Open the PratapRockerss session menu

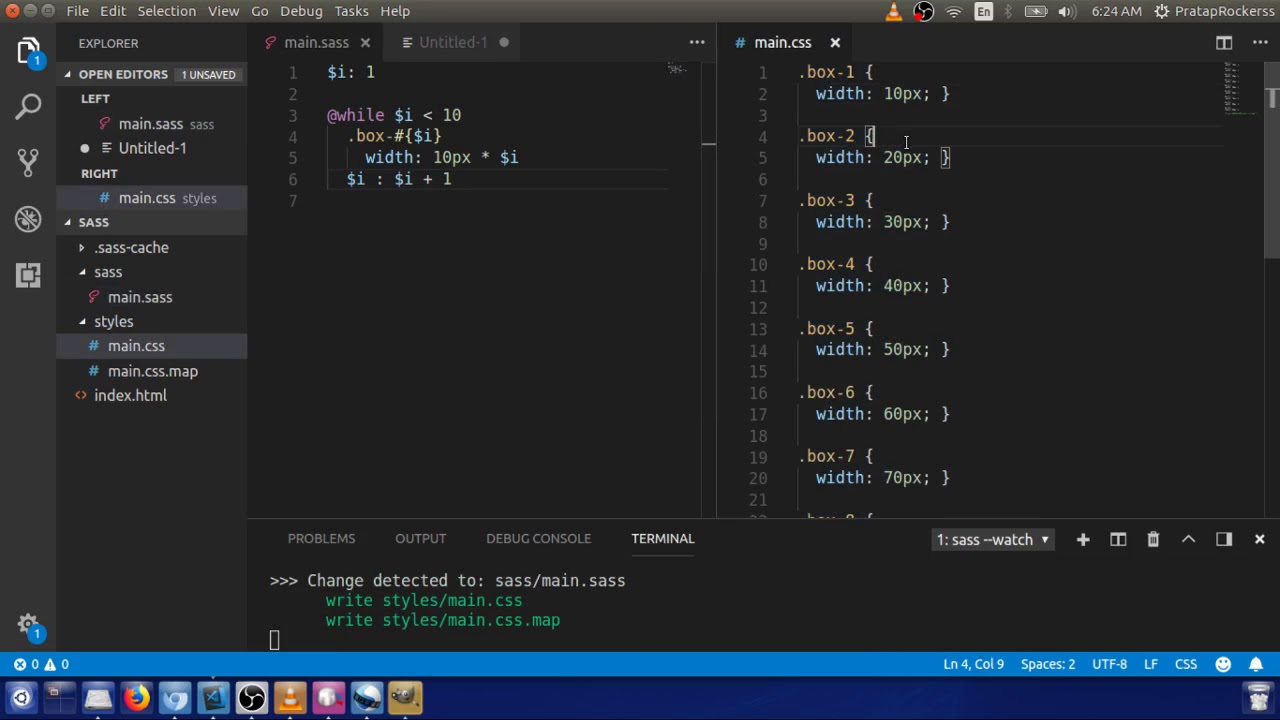pyautogui.click(x=1213, y=11)
